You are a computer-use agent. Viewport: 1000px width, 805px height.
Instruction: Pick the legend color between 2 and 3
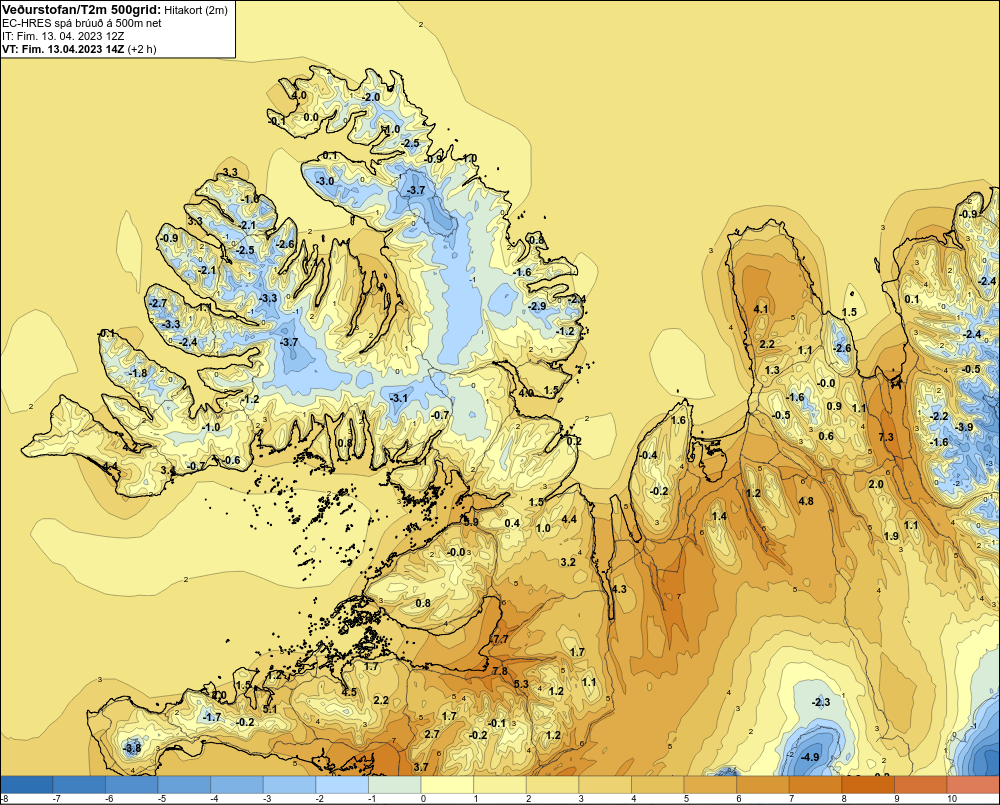pyautogui.click(x=552, y=784)
